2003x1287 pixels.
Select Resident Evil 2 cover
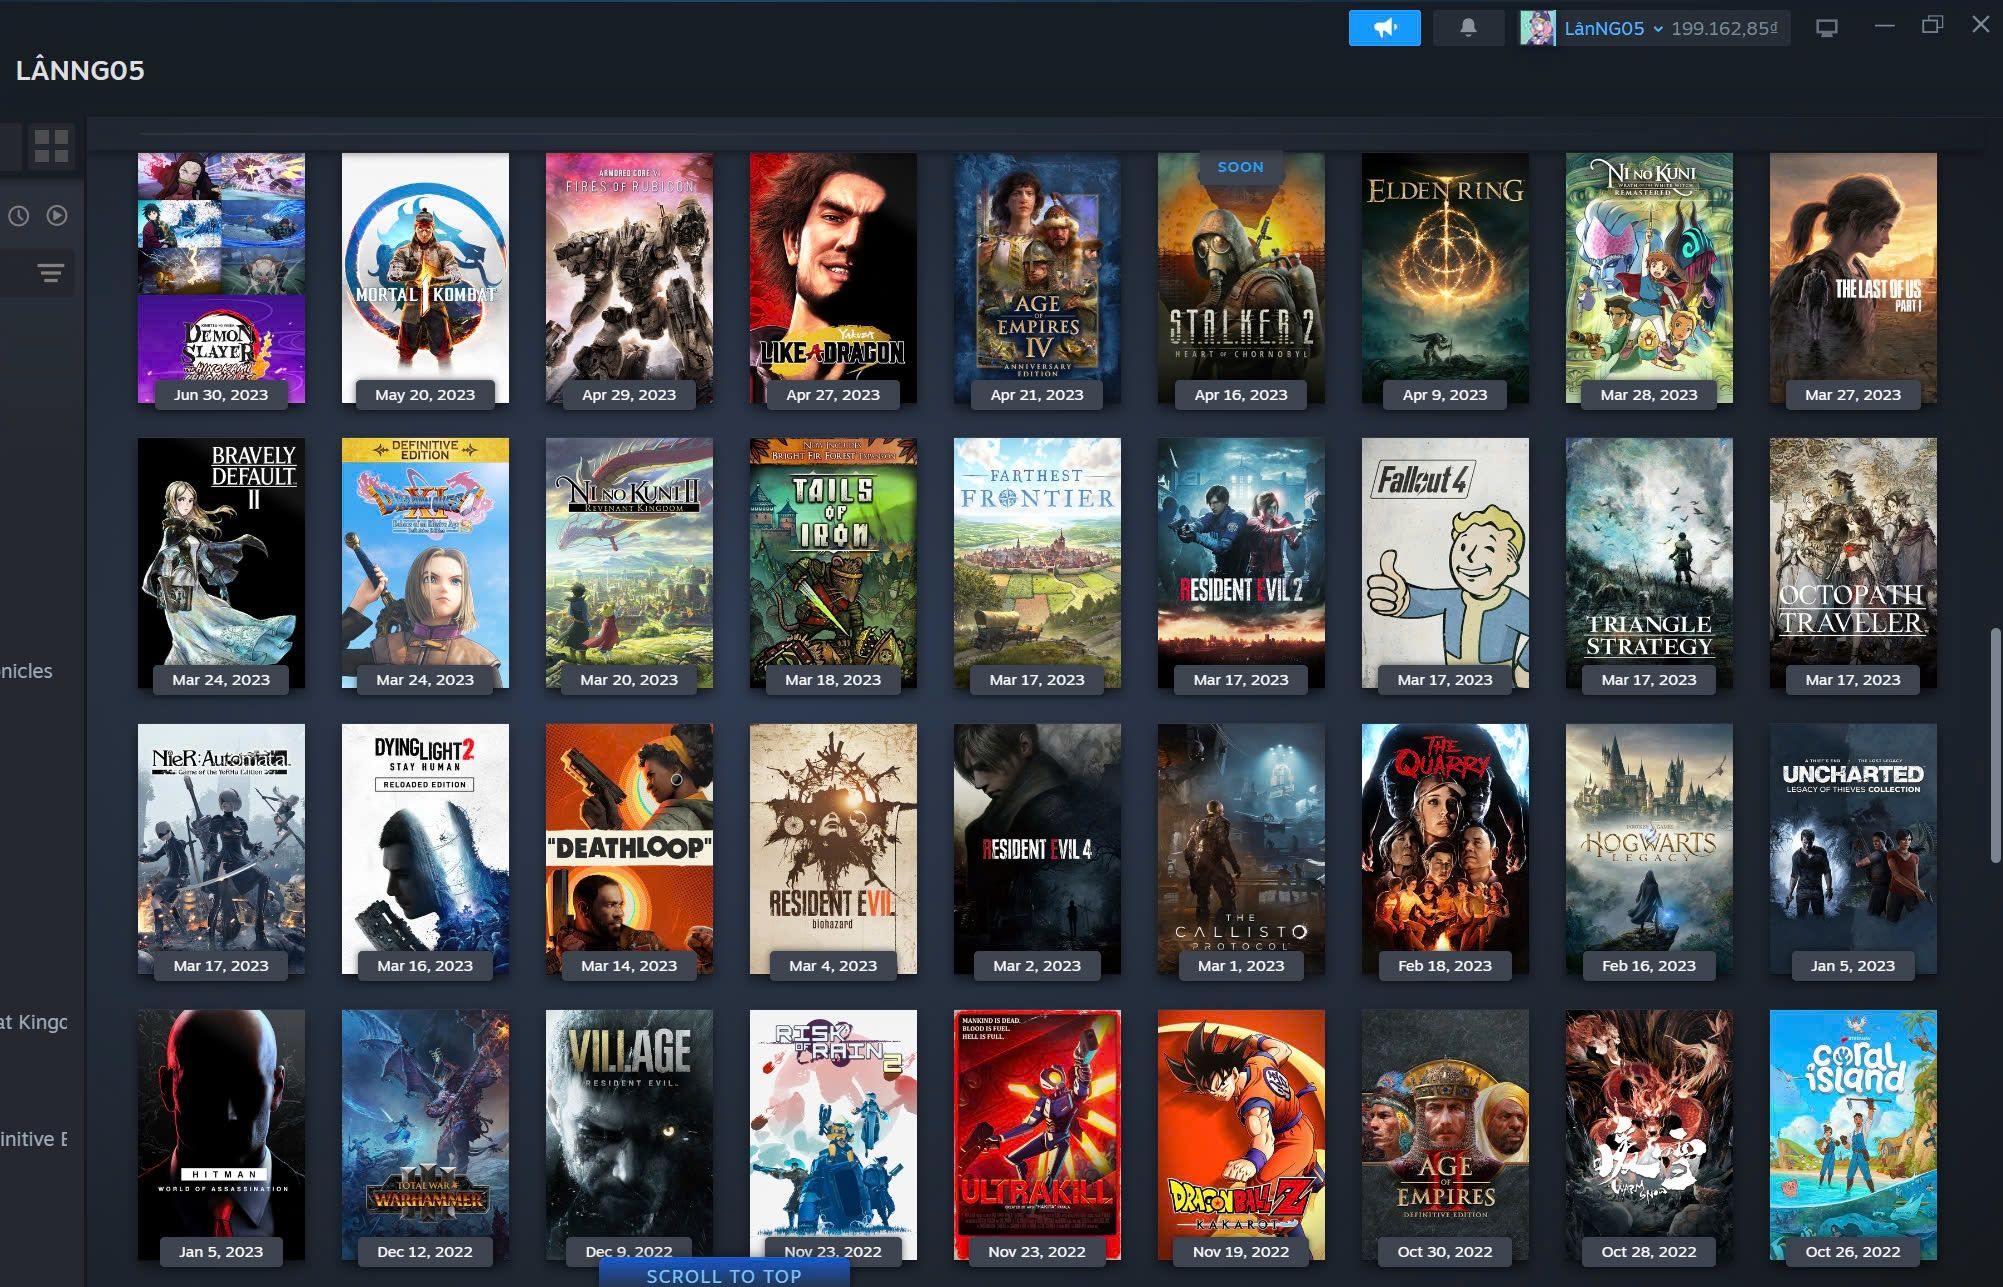pyautogui.click(x=1241, y=563)
